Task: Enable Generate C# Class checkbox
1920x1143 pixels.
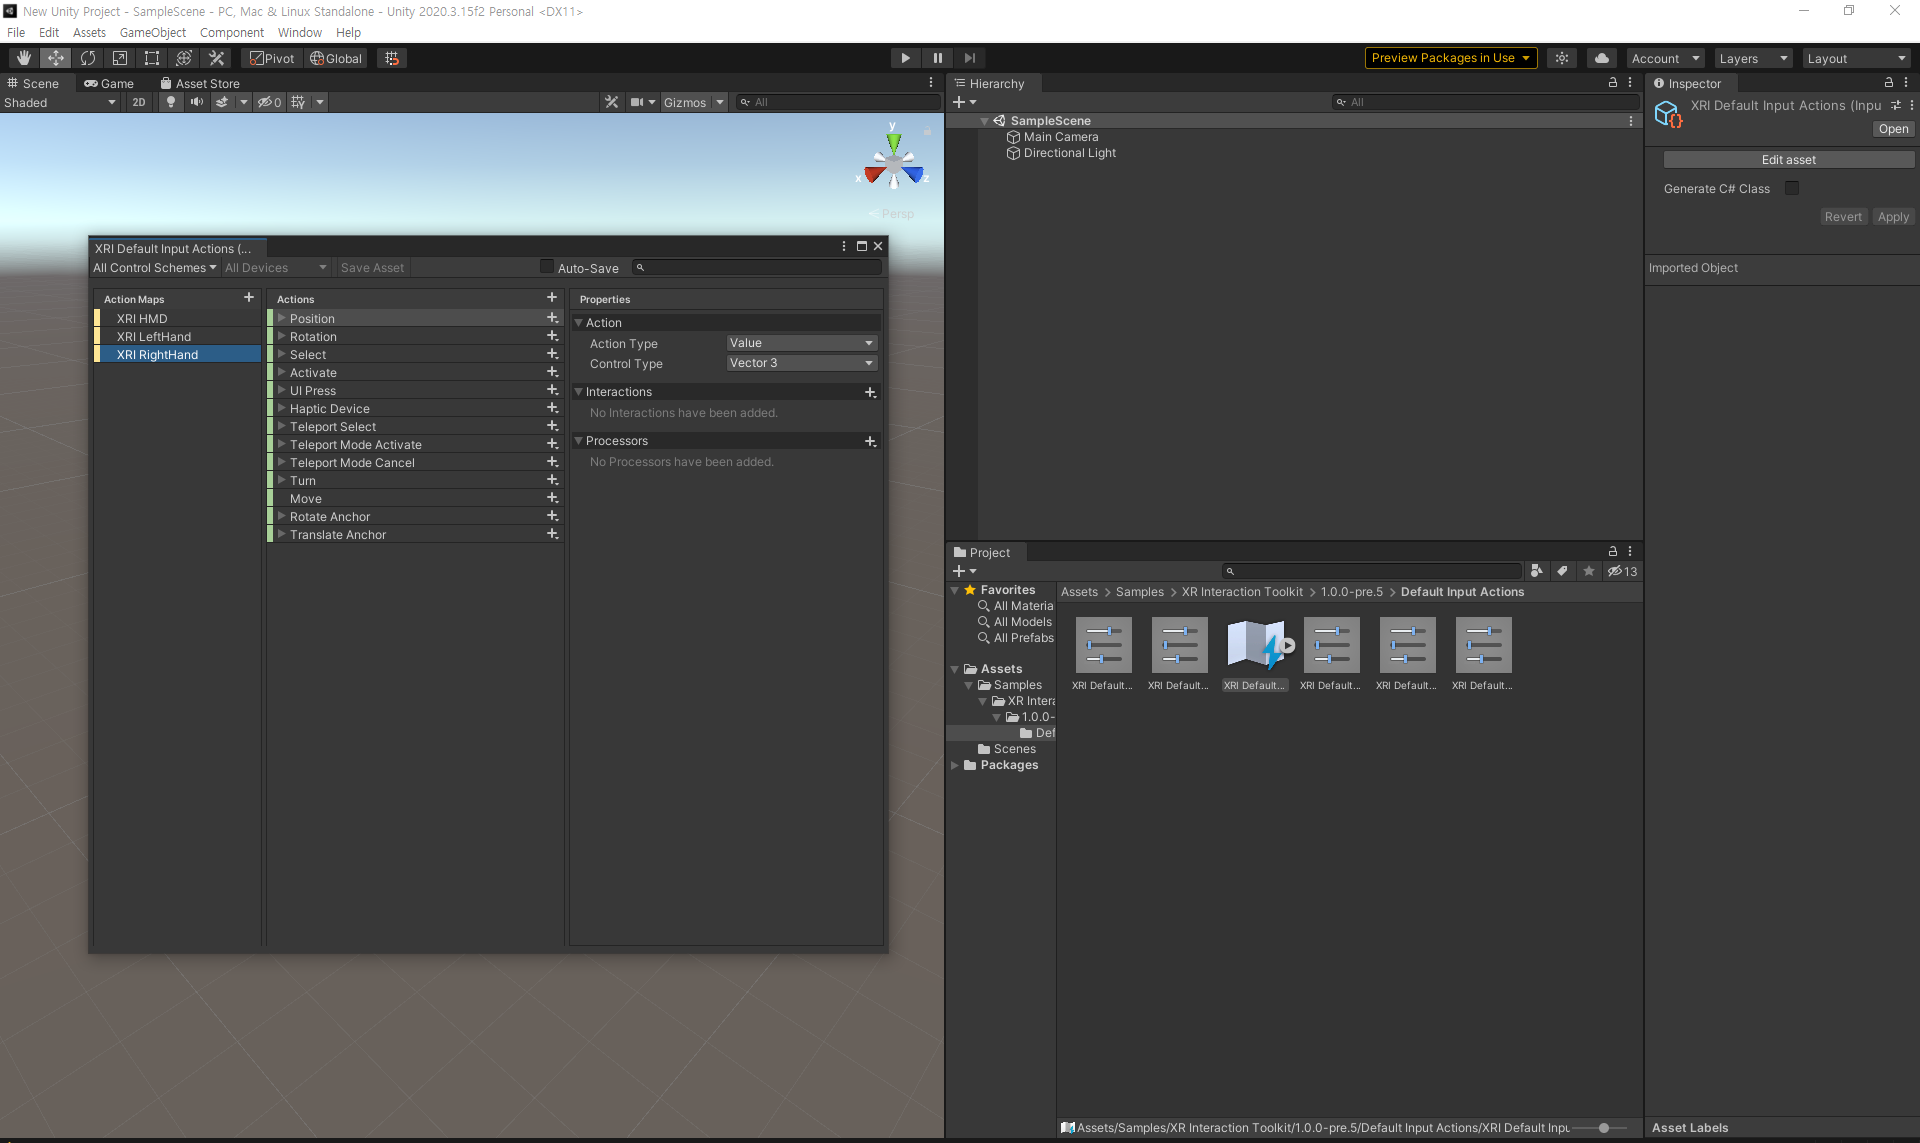Action: pos(1792,188)
